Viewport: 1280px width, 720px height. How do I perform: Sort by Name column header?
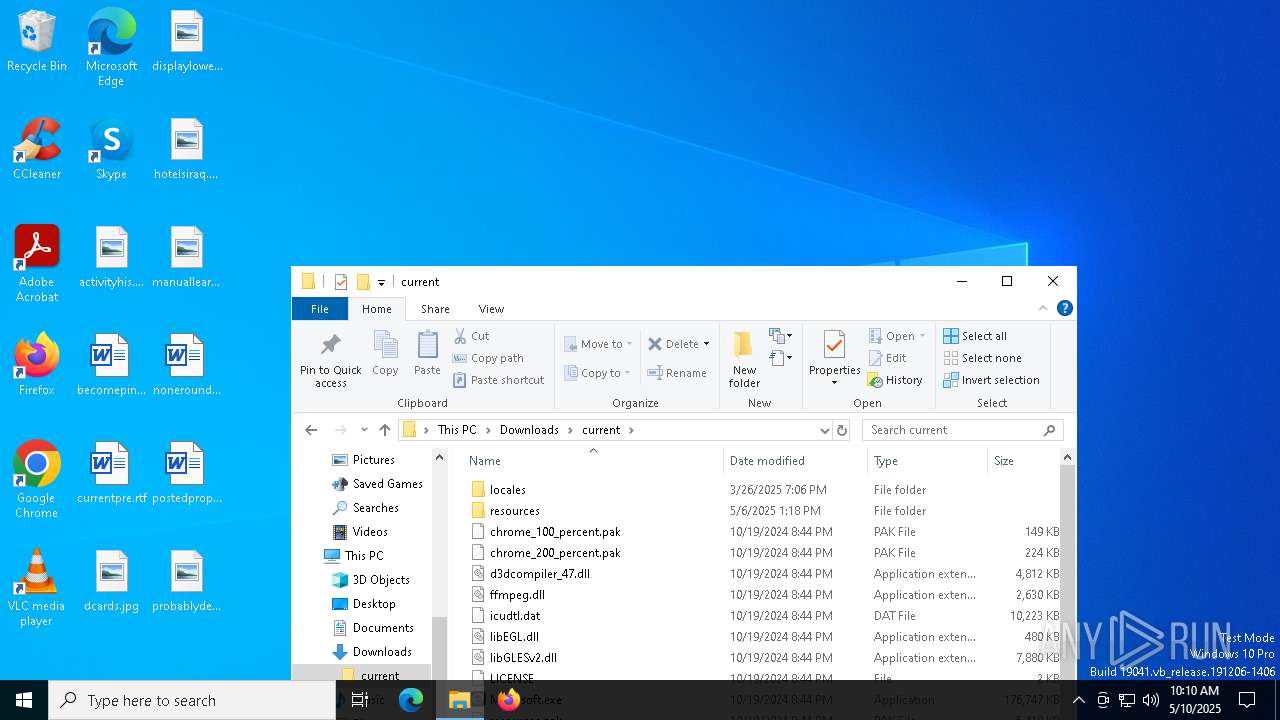click(x=592, y=461)
